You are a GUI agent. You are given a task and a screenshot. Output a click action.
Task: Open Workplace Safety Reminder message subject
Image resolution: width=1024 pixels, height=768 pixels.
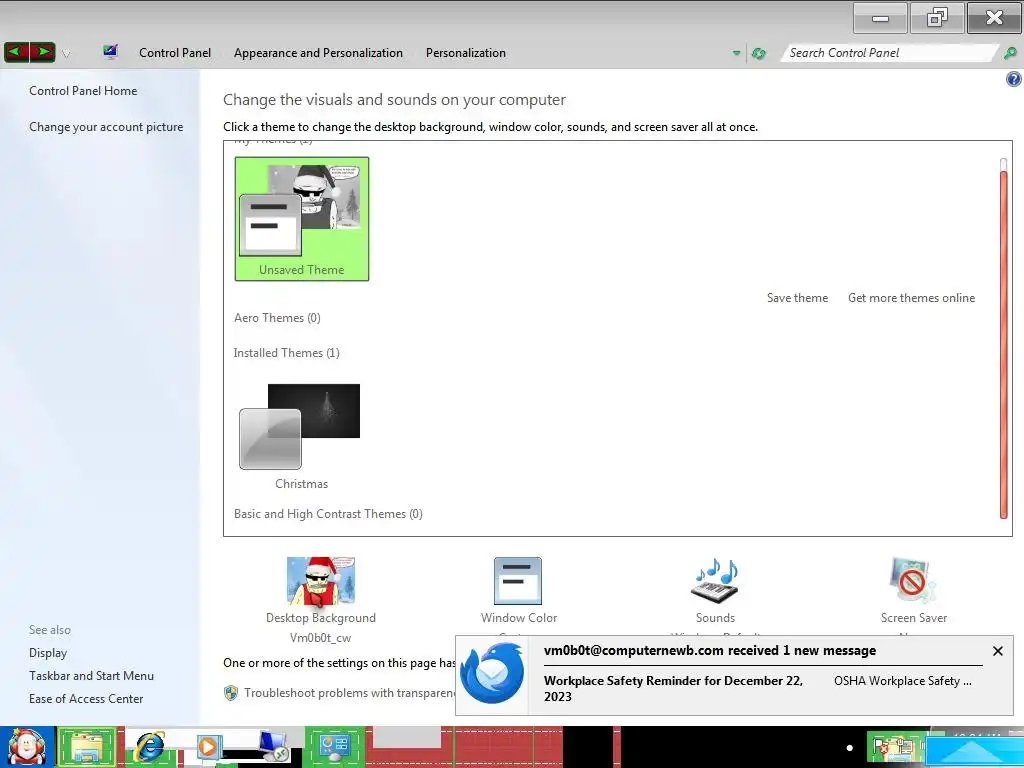[x=673, y=688]
